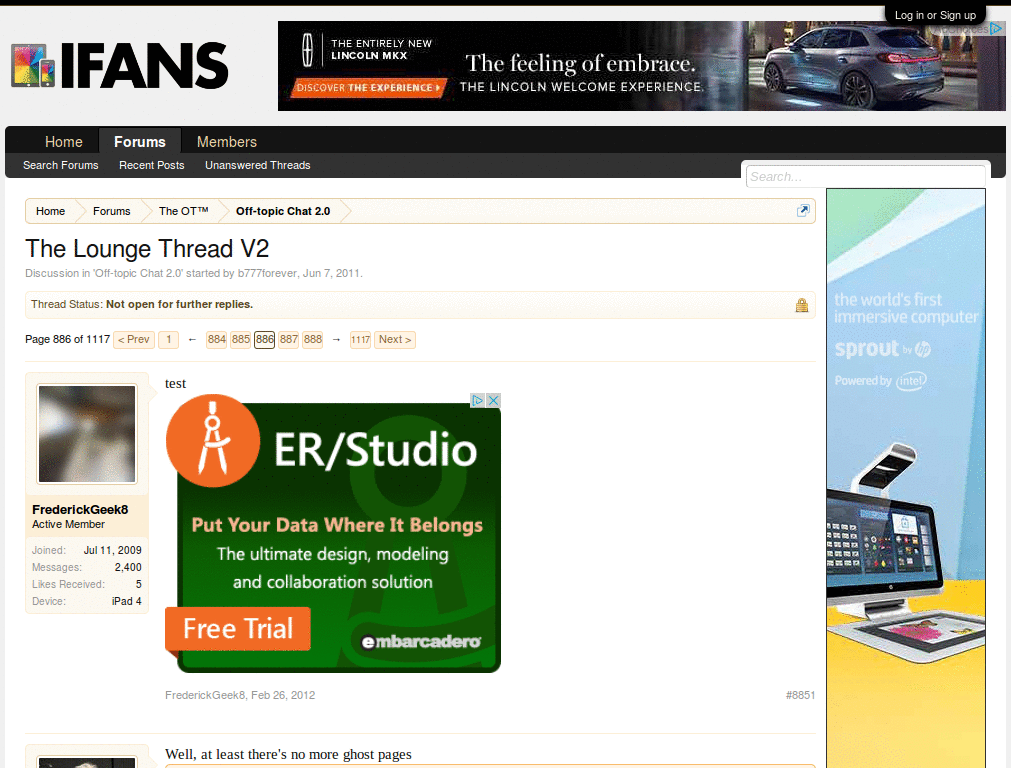
Task: Click the embarcadero logo in ad
Action: coord(421,642)
